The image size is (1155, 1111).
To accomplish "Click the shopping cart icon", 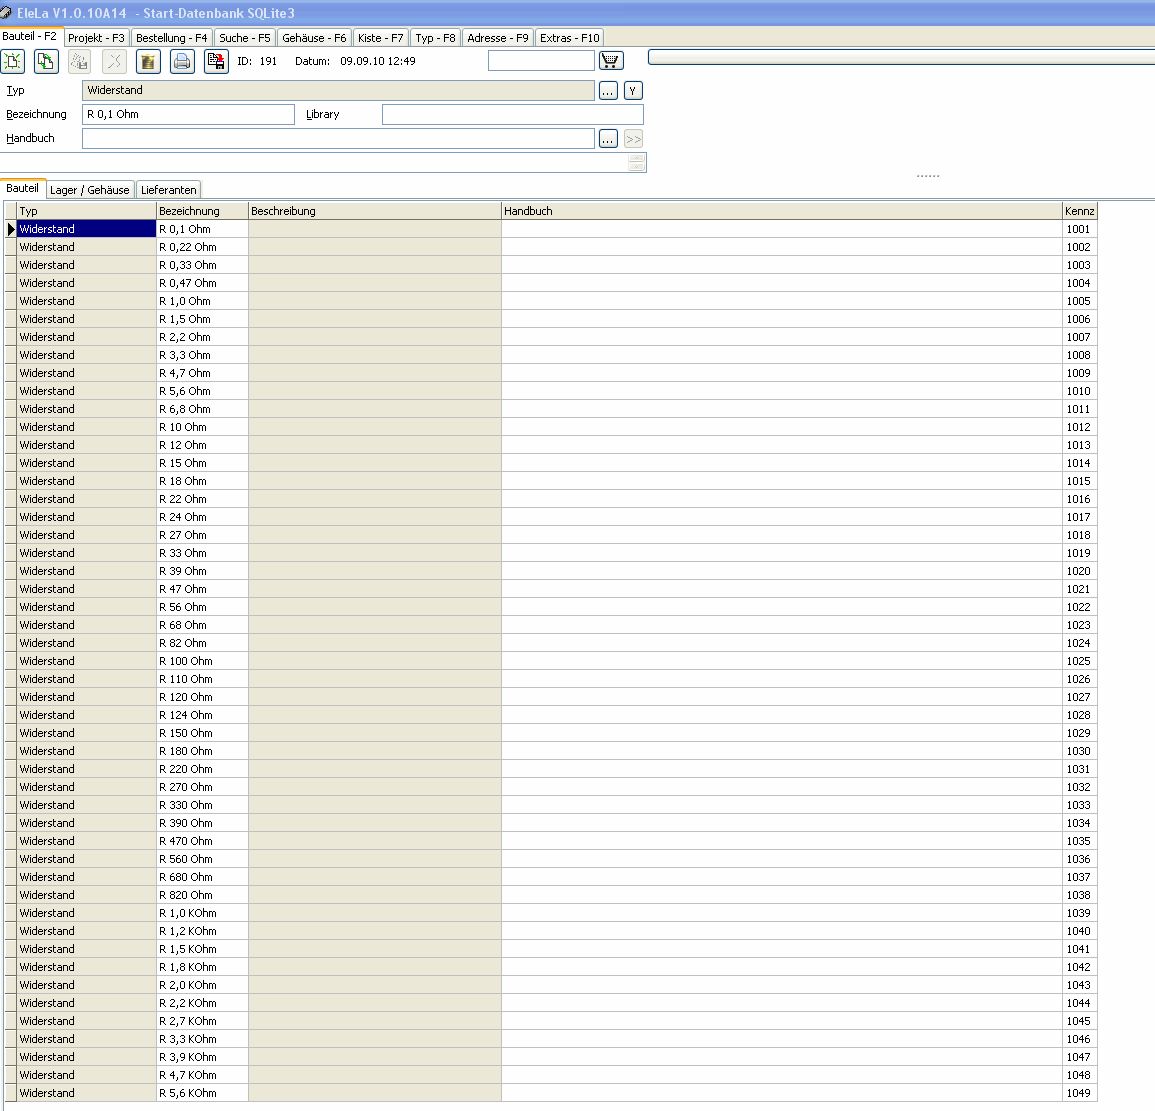I will point(611,60).
